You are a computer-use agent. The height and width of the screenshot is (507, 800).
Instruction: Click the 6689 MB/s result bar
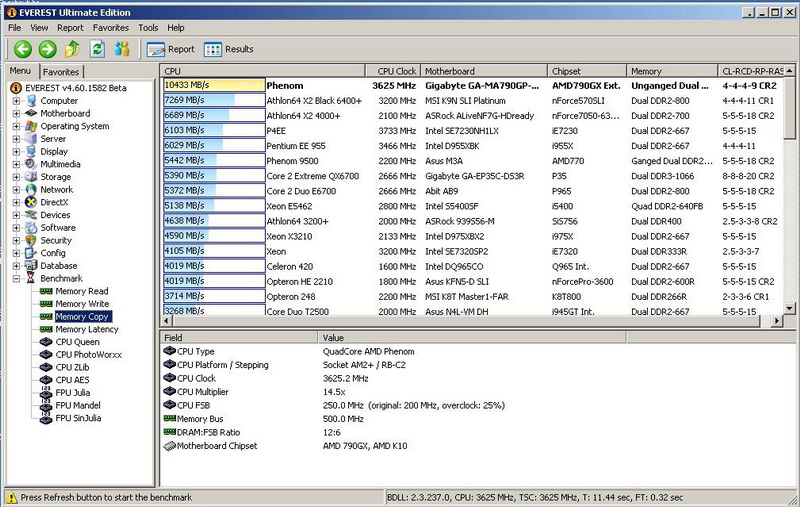click(x=214, y=115)
